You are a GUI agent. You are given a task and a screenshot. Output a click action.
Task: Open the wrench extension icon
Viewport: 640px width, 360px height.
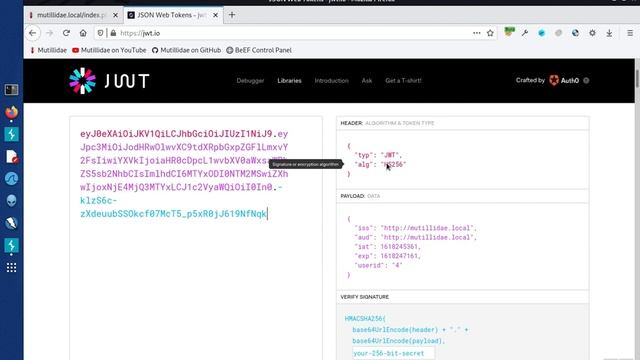pos(525,33)
